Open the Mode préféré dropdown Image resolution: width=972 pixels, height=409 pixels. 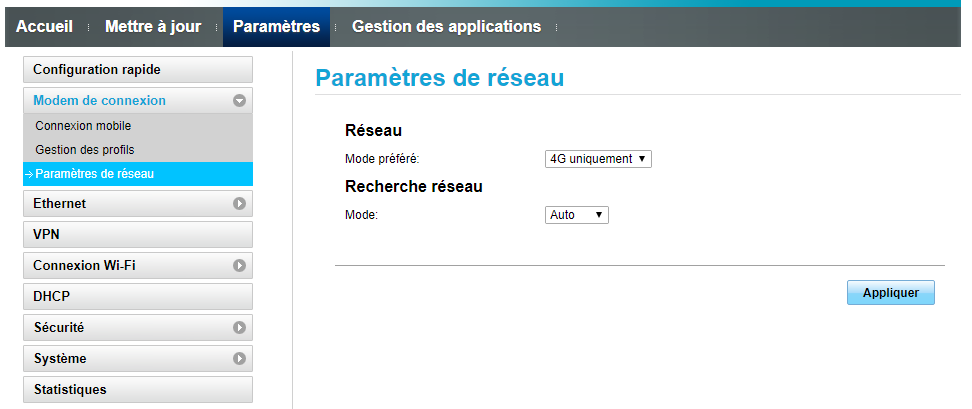point(598,159)
